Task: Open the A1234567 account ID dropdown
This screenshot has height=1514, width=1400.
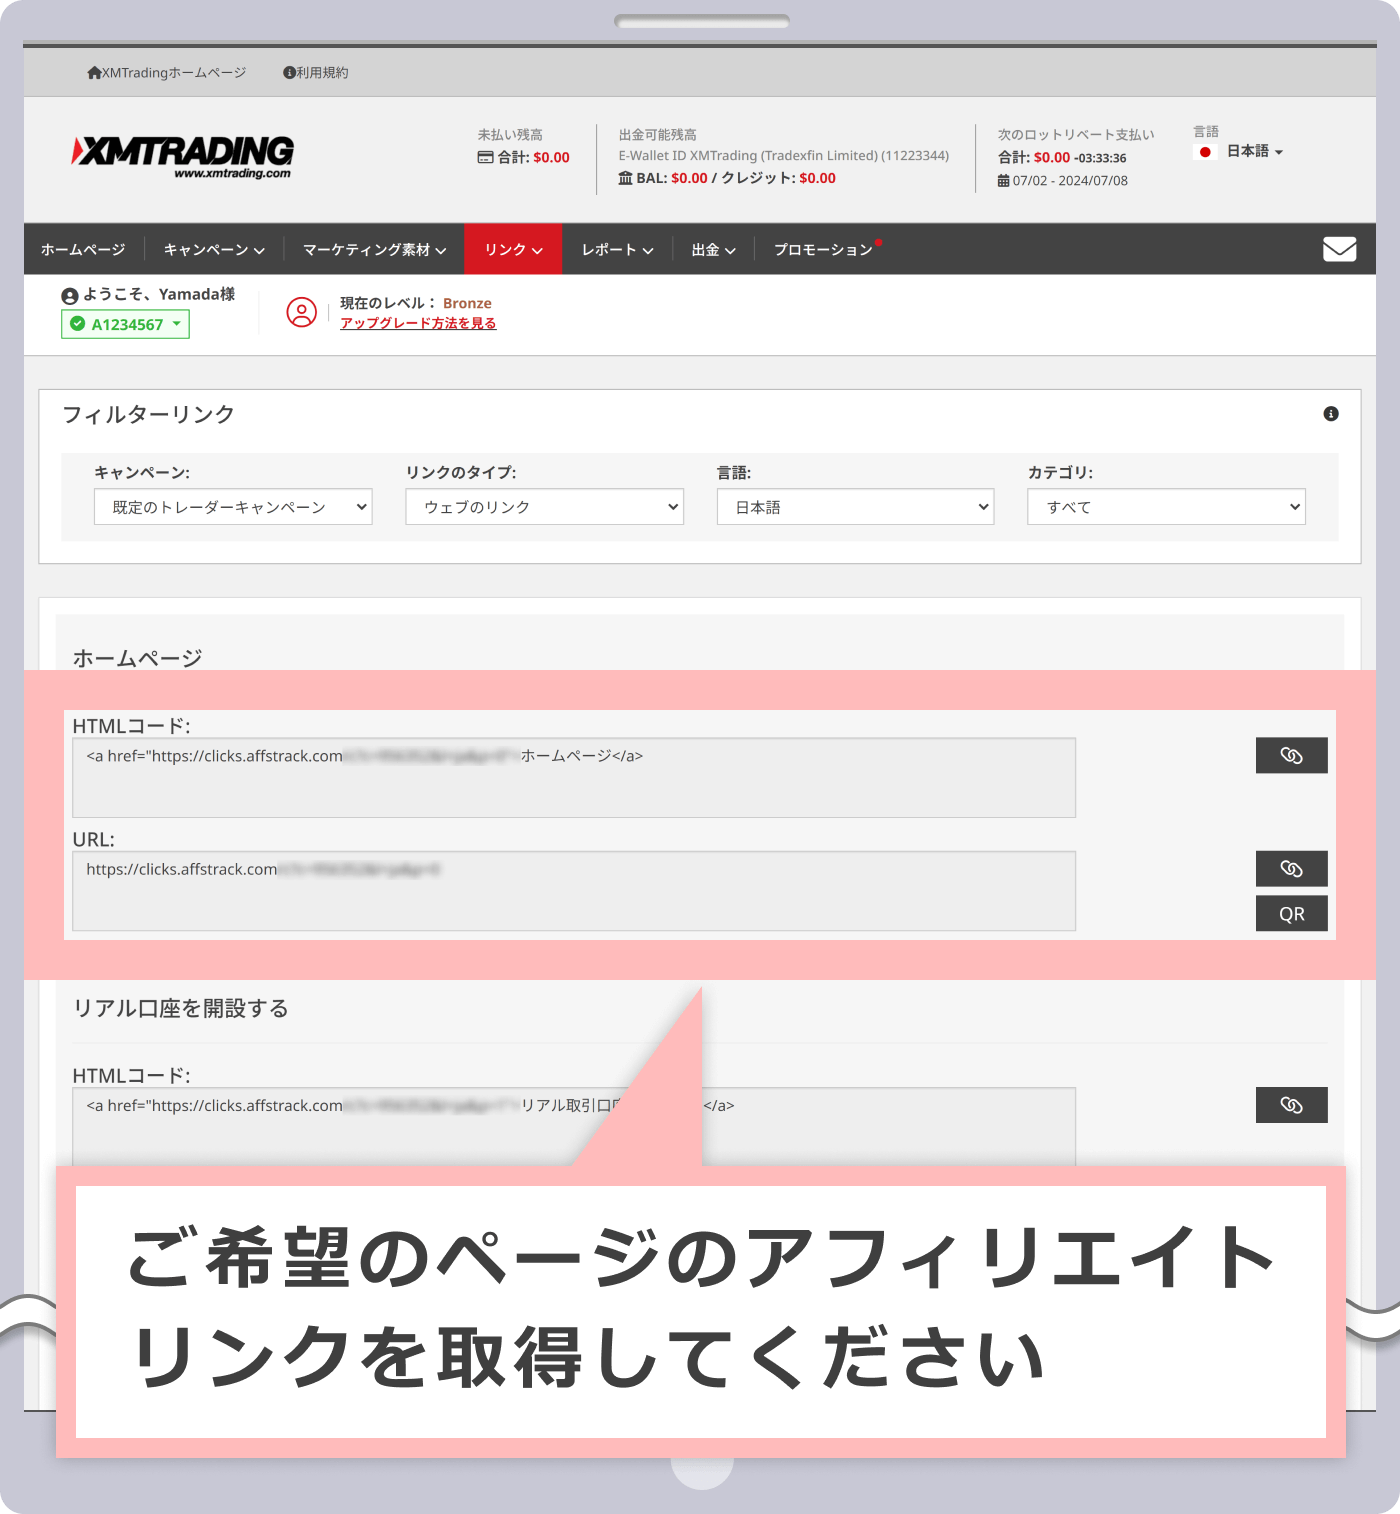Action: click(125, 324)
